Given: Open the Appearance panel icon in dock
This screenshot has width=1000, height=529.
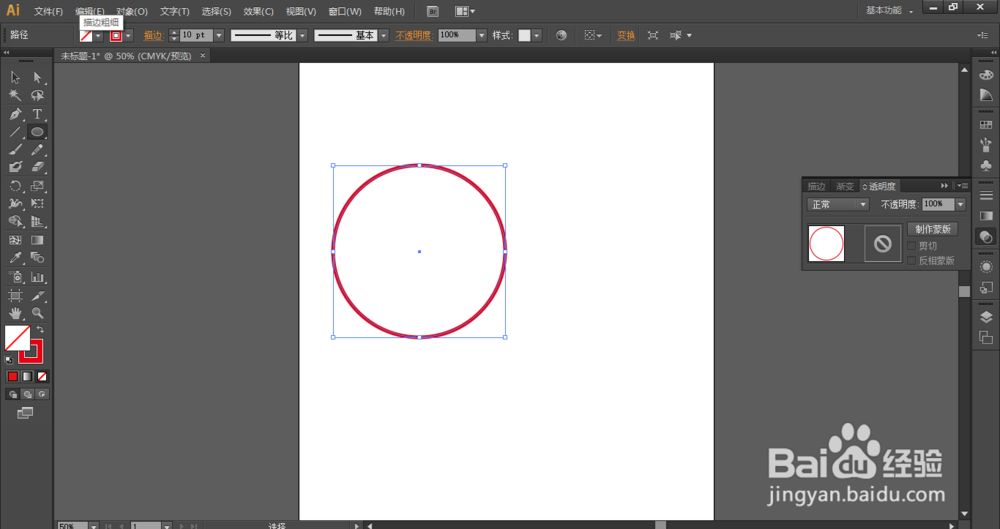Looking at the screenshot, I should pos(986,267).
